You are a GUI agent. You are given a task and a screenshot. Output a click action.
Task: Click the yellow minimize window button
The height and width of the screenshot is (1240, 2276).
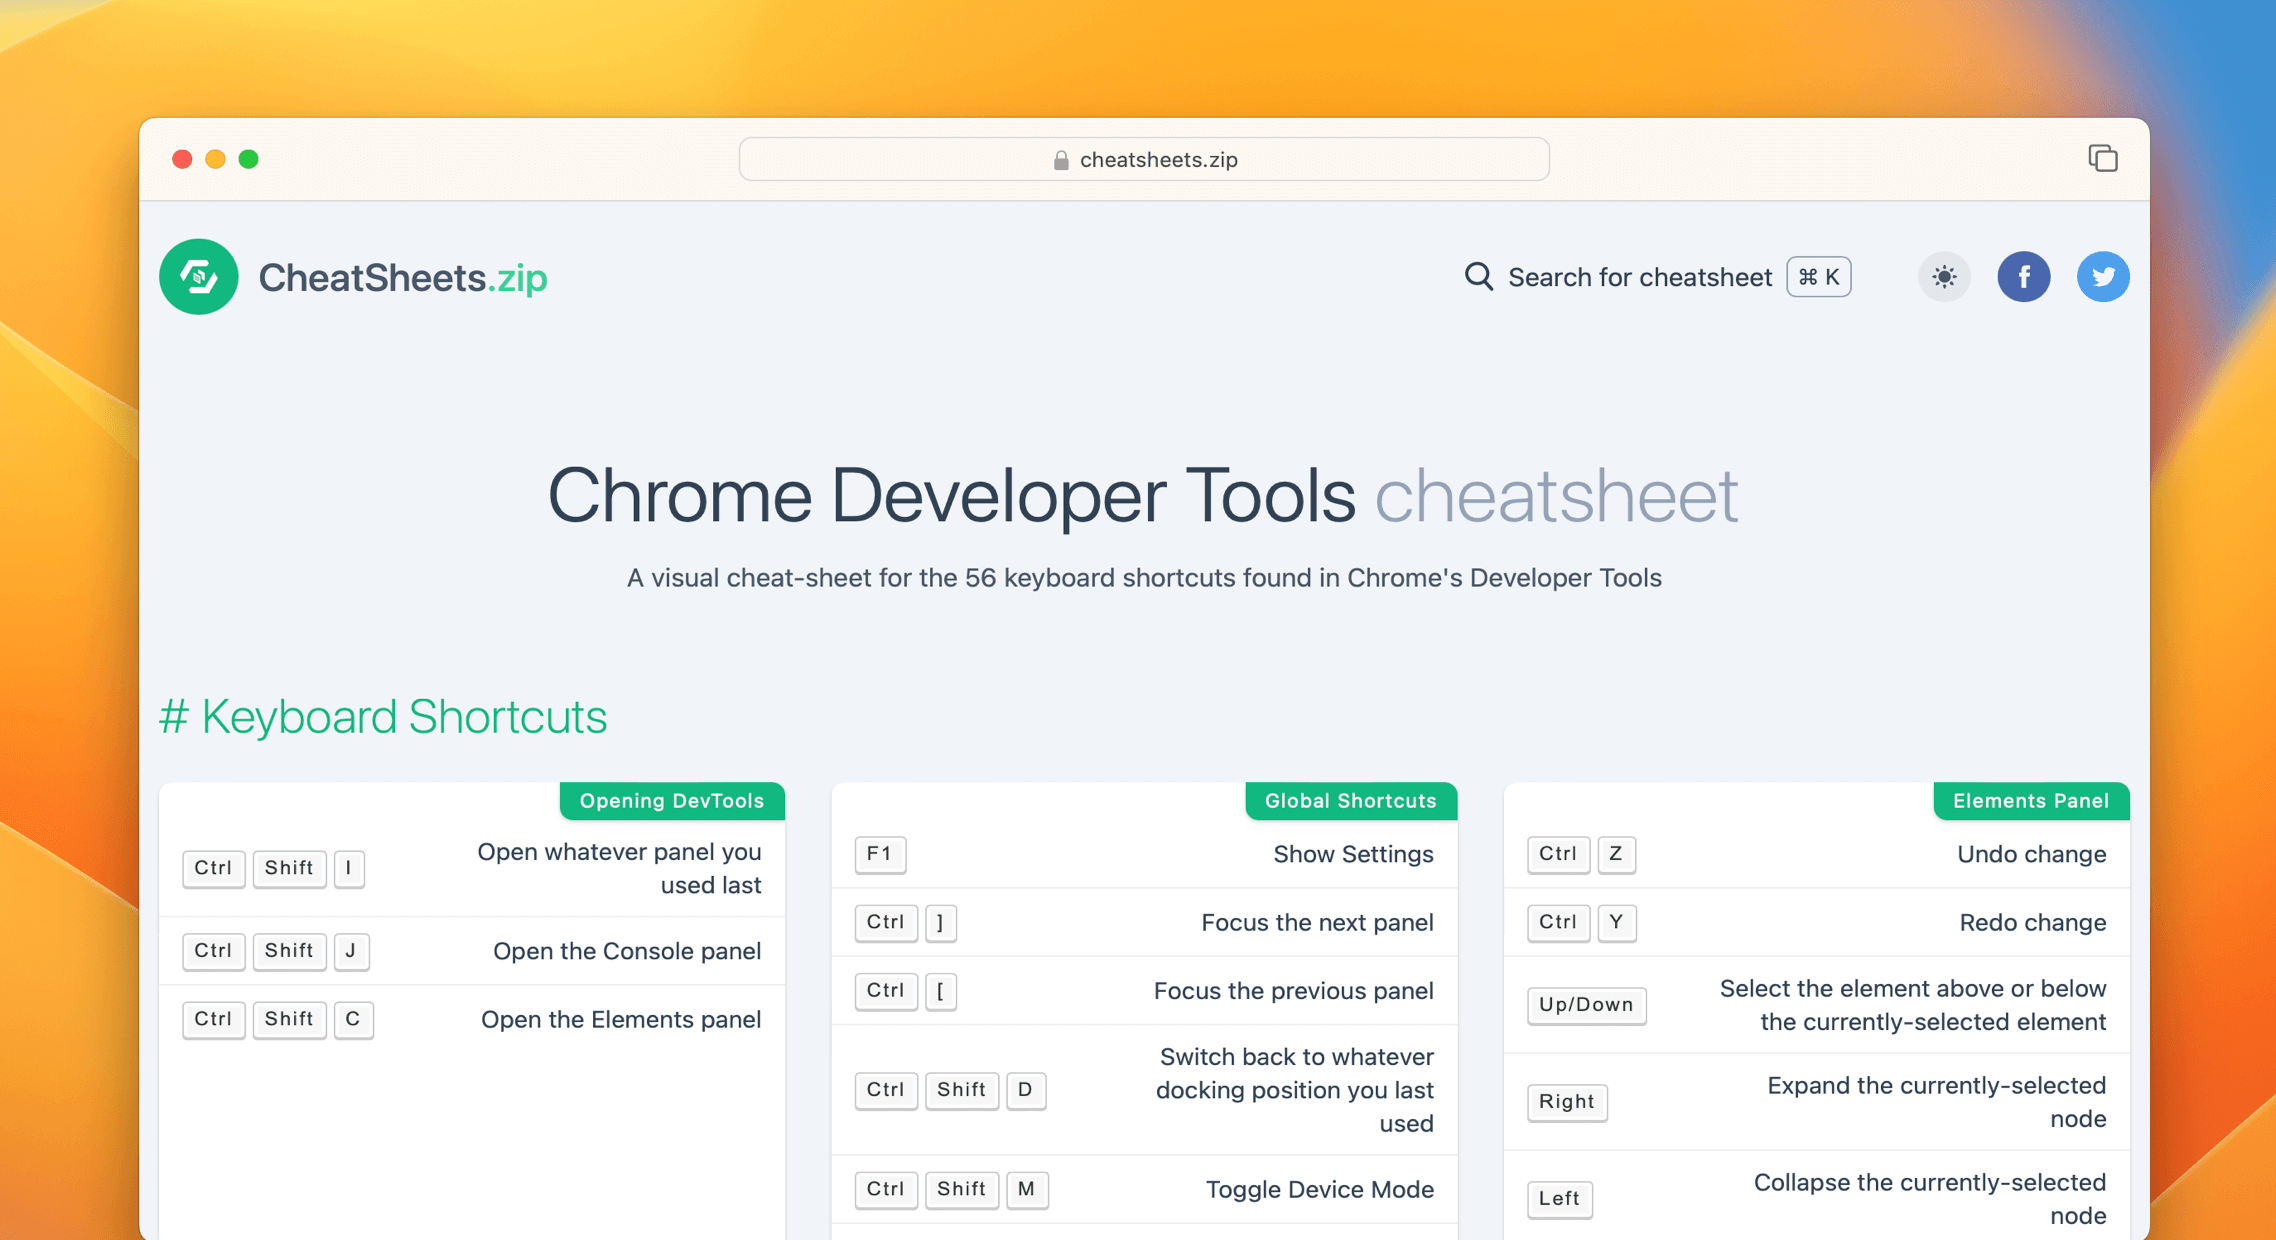215,159
